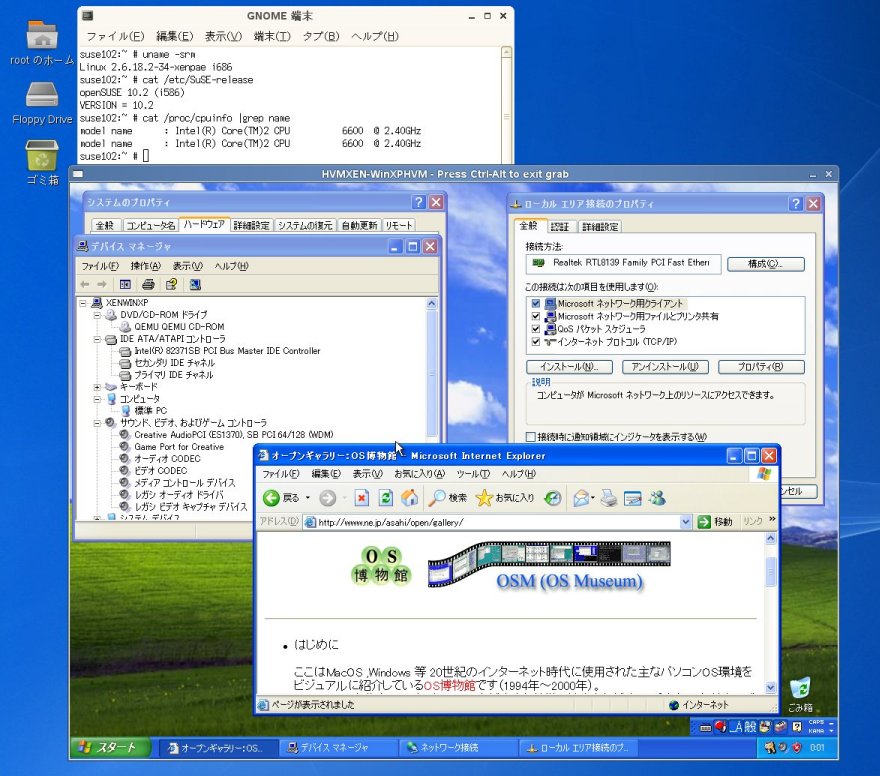Click the GNOME terminal vertical scrollbar
Image resolution: width=880 pixels, height=776 pixels.
click(506, 106)
